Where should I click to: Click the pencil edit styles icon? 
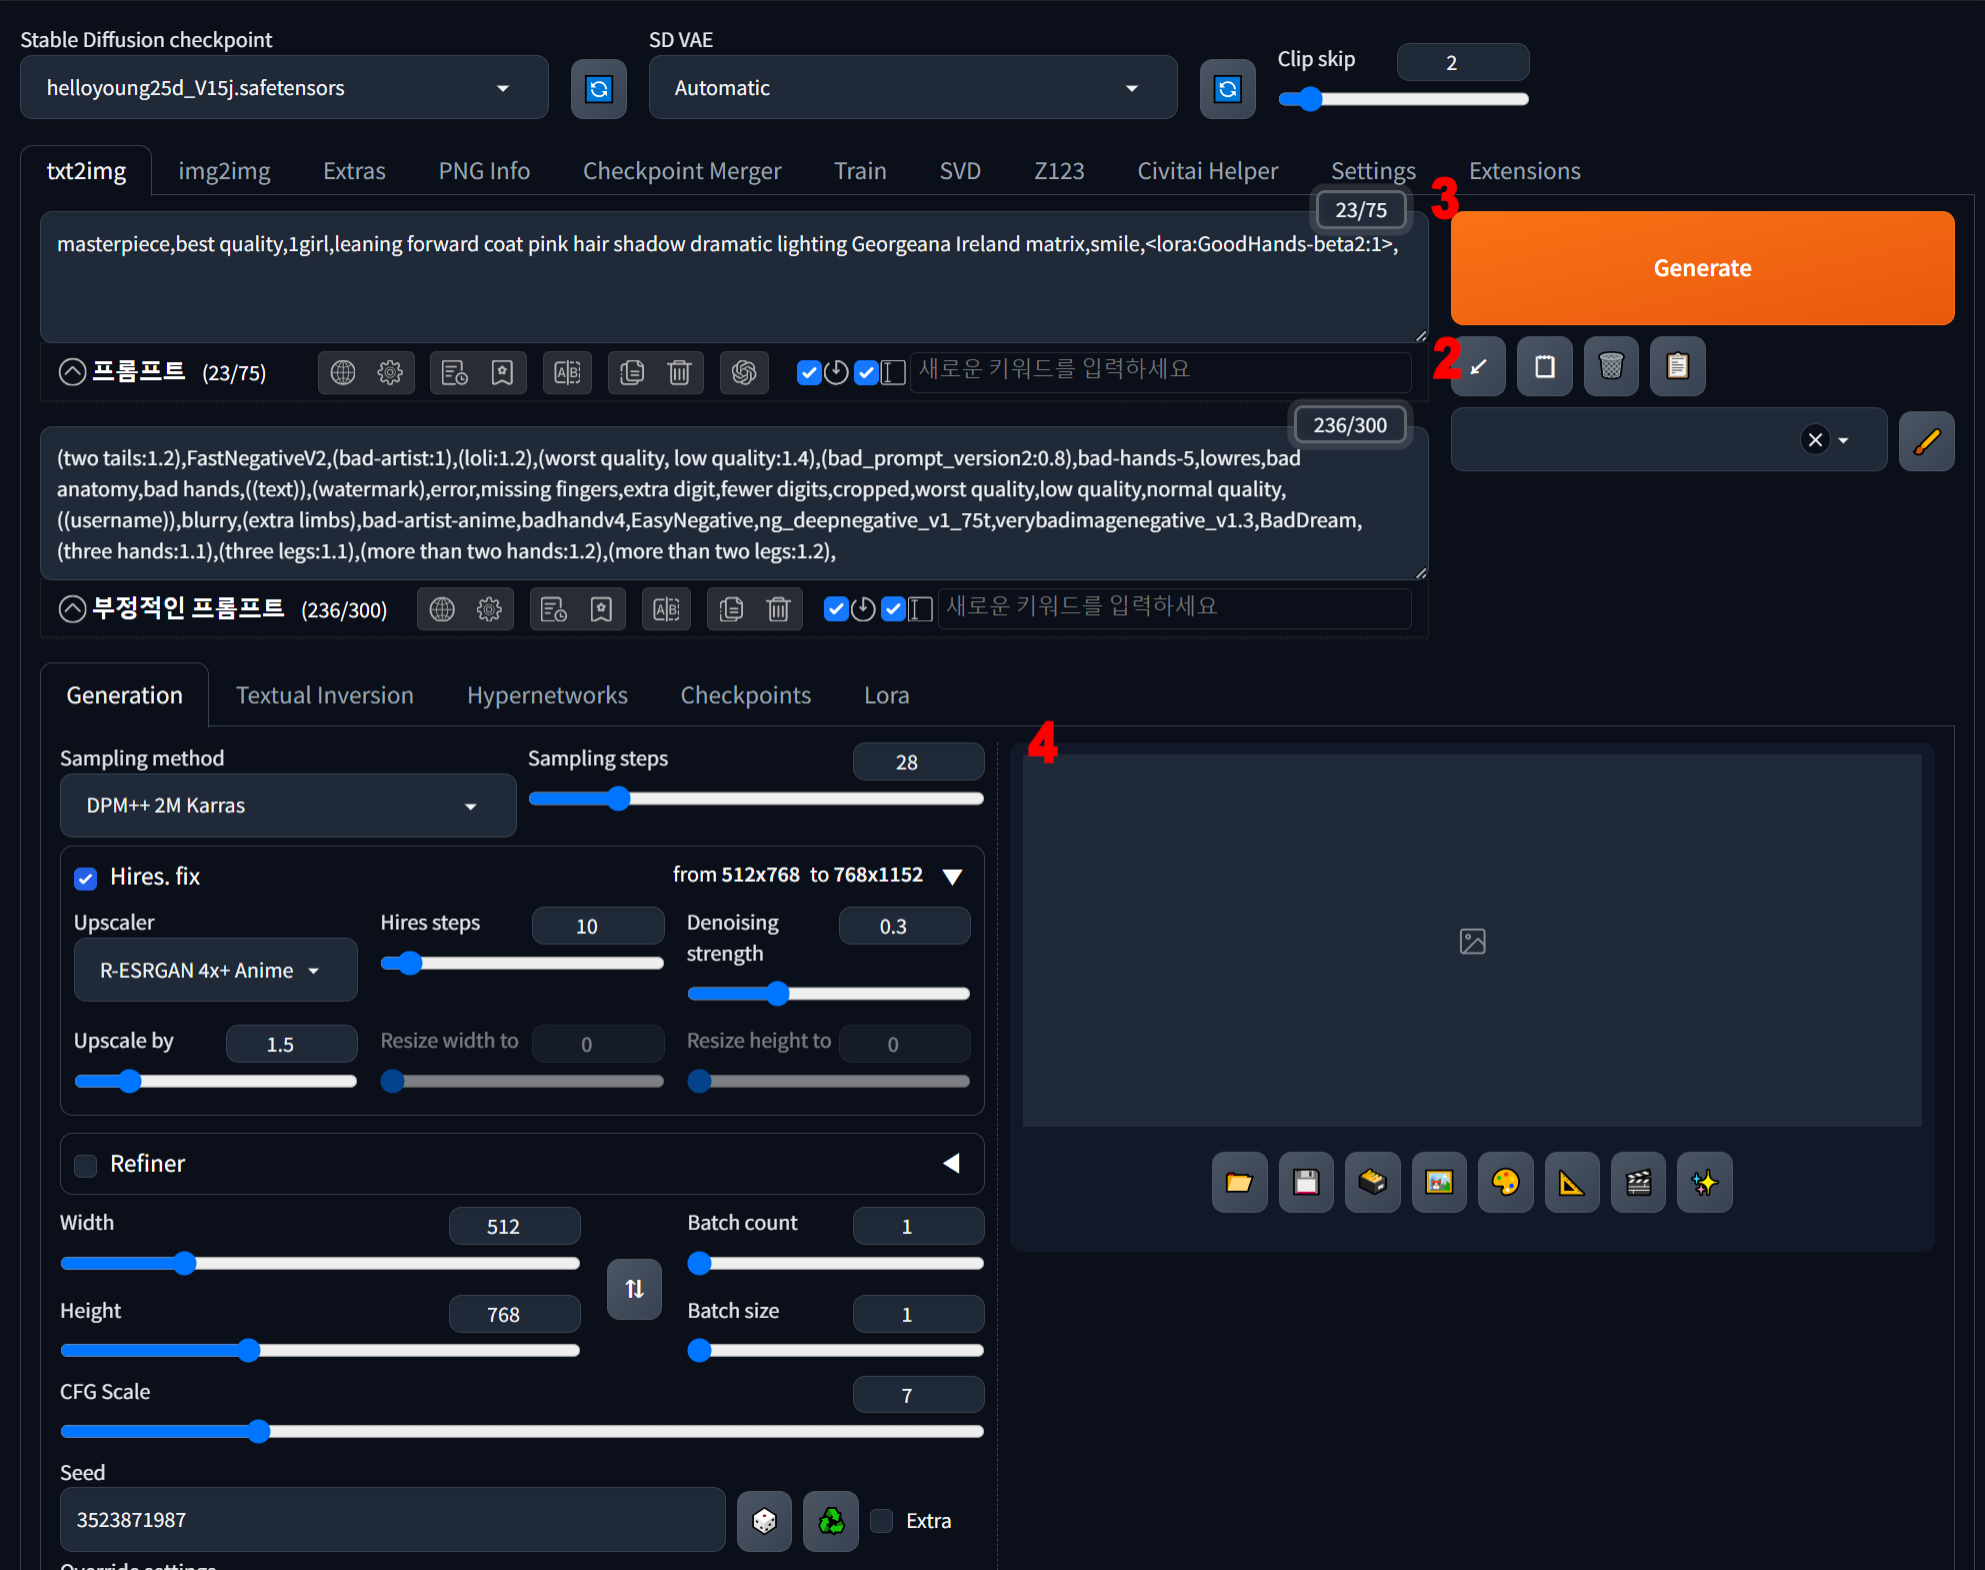click(1926, 440)
